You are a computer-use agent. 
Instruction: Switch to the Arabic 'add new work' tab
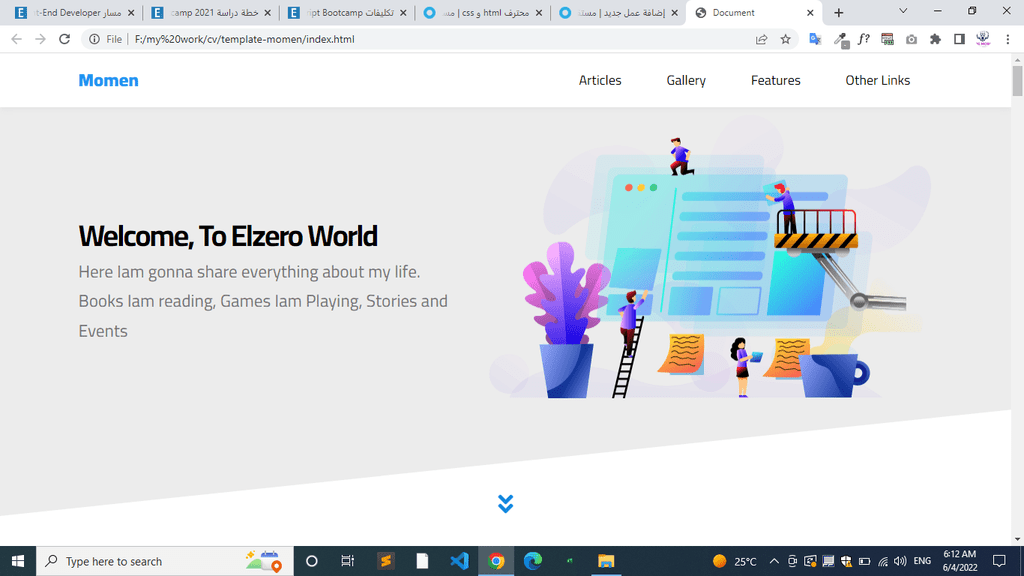click(x=618, y=12)
